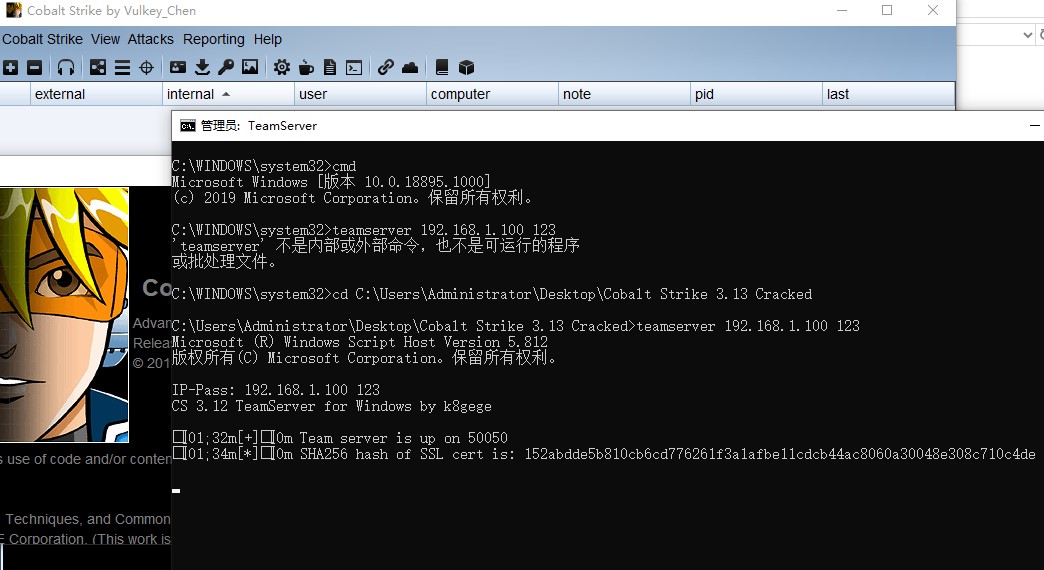Maximize the Cobalt Strike window
Image resolution: width=1044 pixels, height=570 pixels.
(x=887, y=10)
